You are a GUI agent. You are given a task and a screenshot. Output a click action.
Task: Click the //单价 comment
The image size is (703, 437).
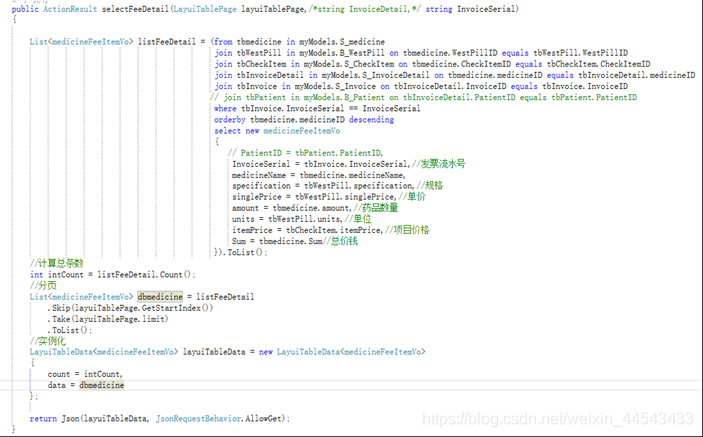(x=412, y=197)
